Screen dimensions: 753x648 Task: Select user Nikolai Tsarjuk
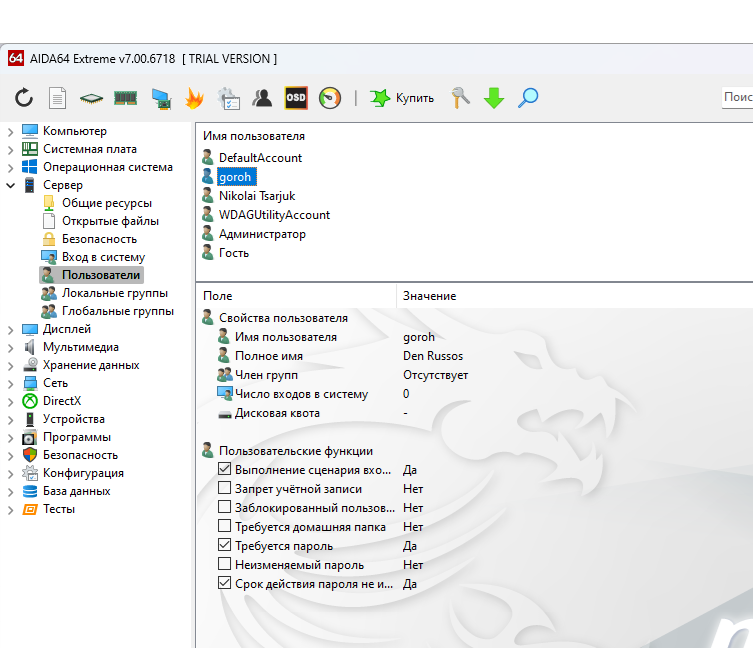point(257,196)
